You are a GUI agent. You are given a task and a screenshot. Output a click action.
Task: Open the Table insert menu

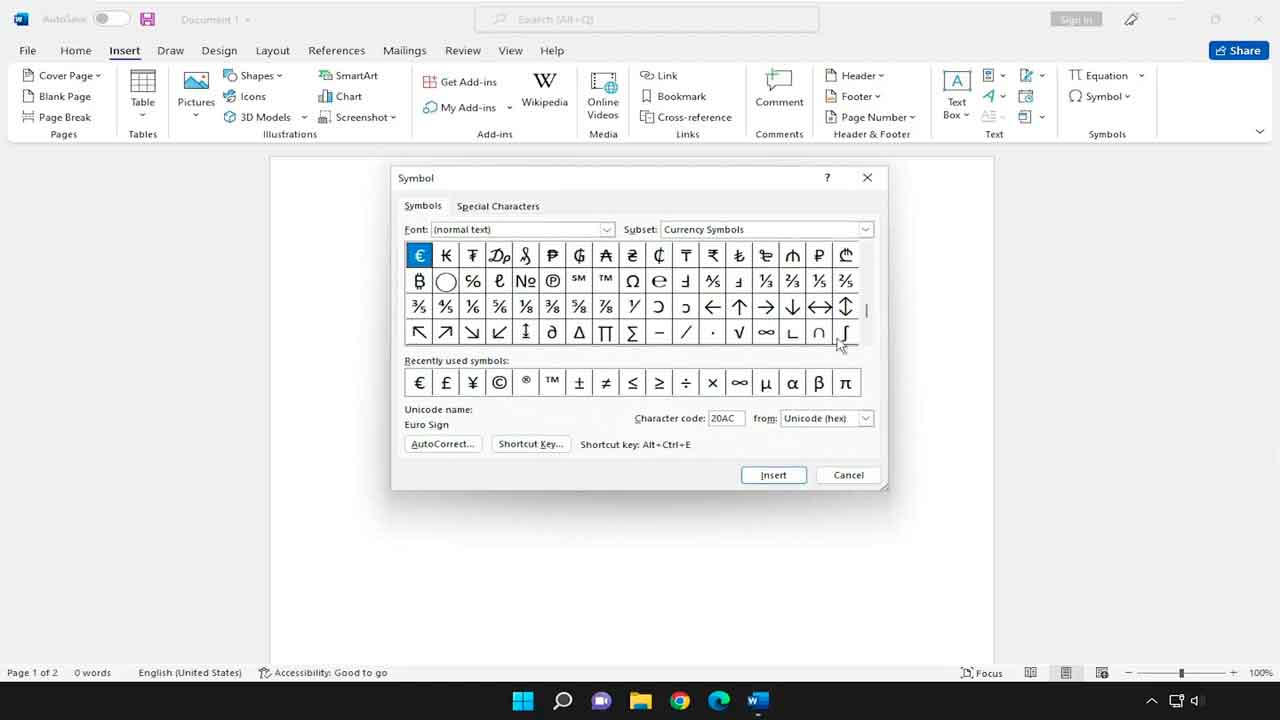pyautogui.click(x=143, y=95)
